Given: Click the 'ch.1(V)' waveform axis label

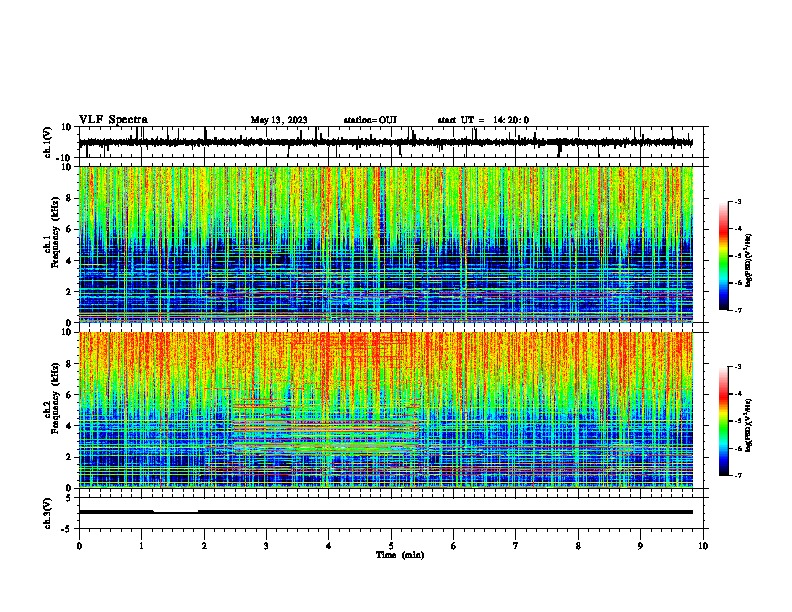Looking at the screenshot, I should pyautogui.click(x=48, y=142).
